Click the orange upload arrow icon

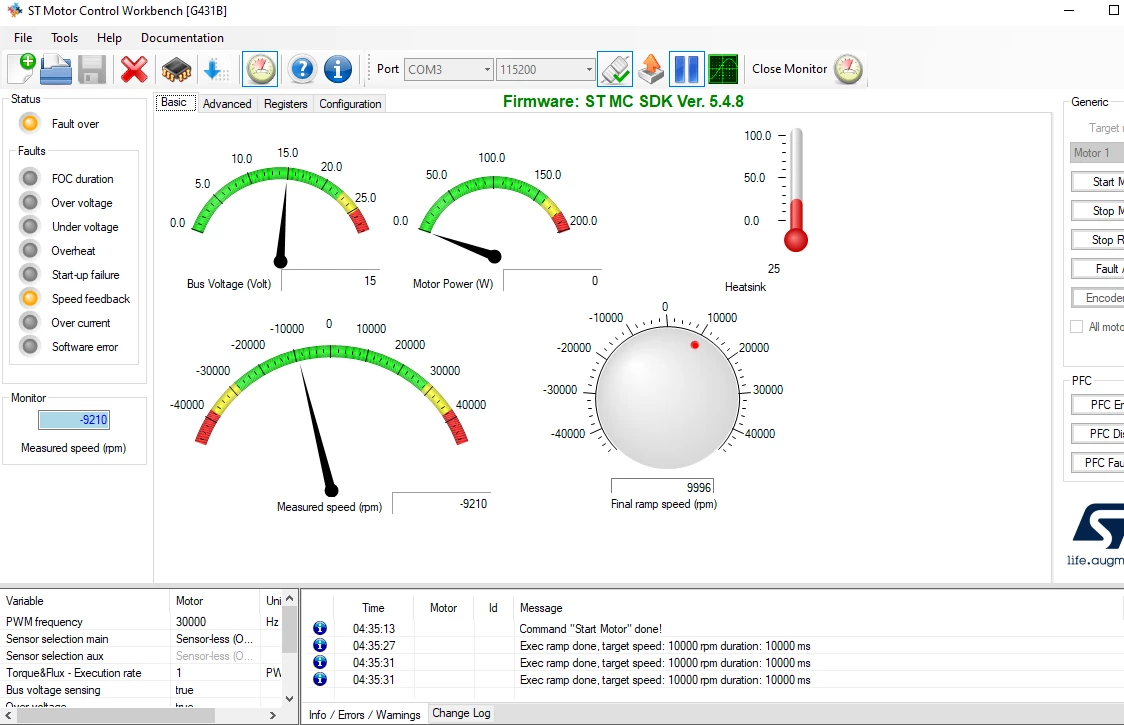(651, 70)
